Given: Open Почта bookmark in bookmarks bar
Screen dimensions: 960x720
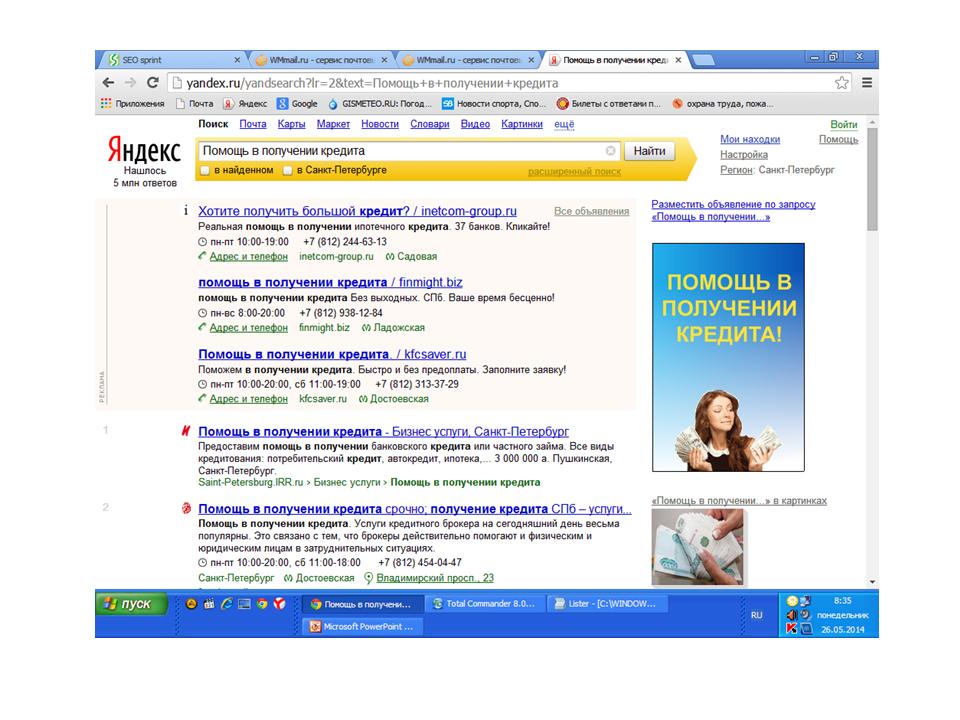Looking at the screenshot, I should [195, 103].
